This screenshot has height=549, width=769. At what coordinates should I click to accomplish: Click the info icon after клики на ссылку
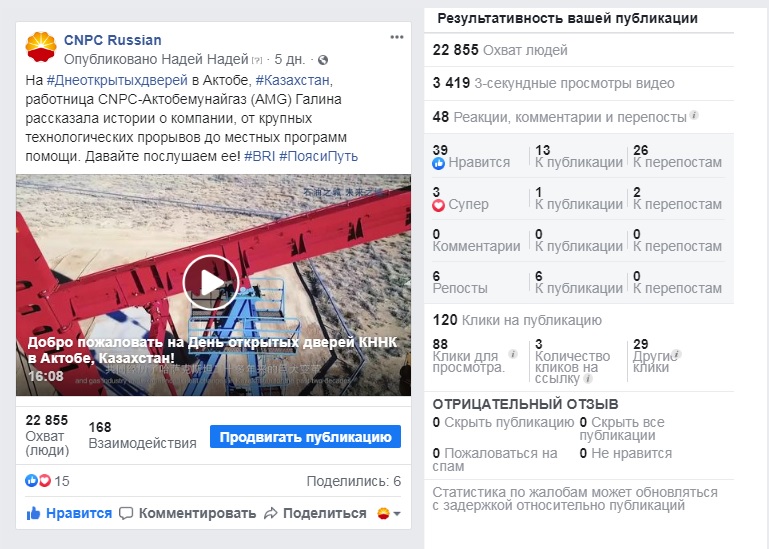pyautogui.click(x=588, y=379)
